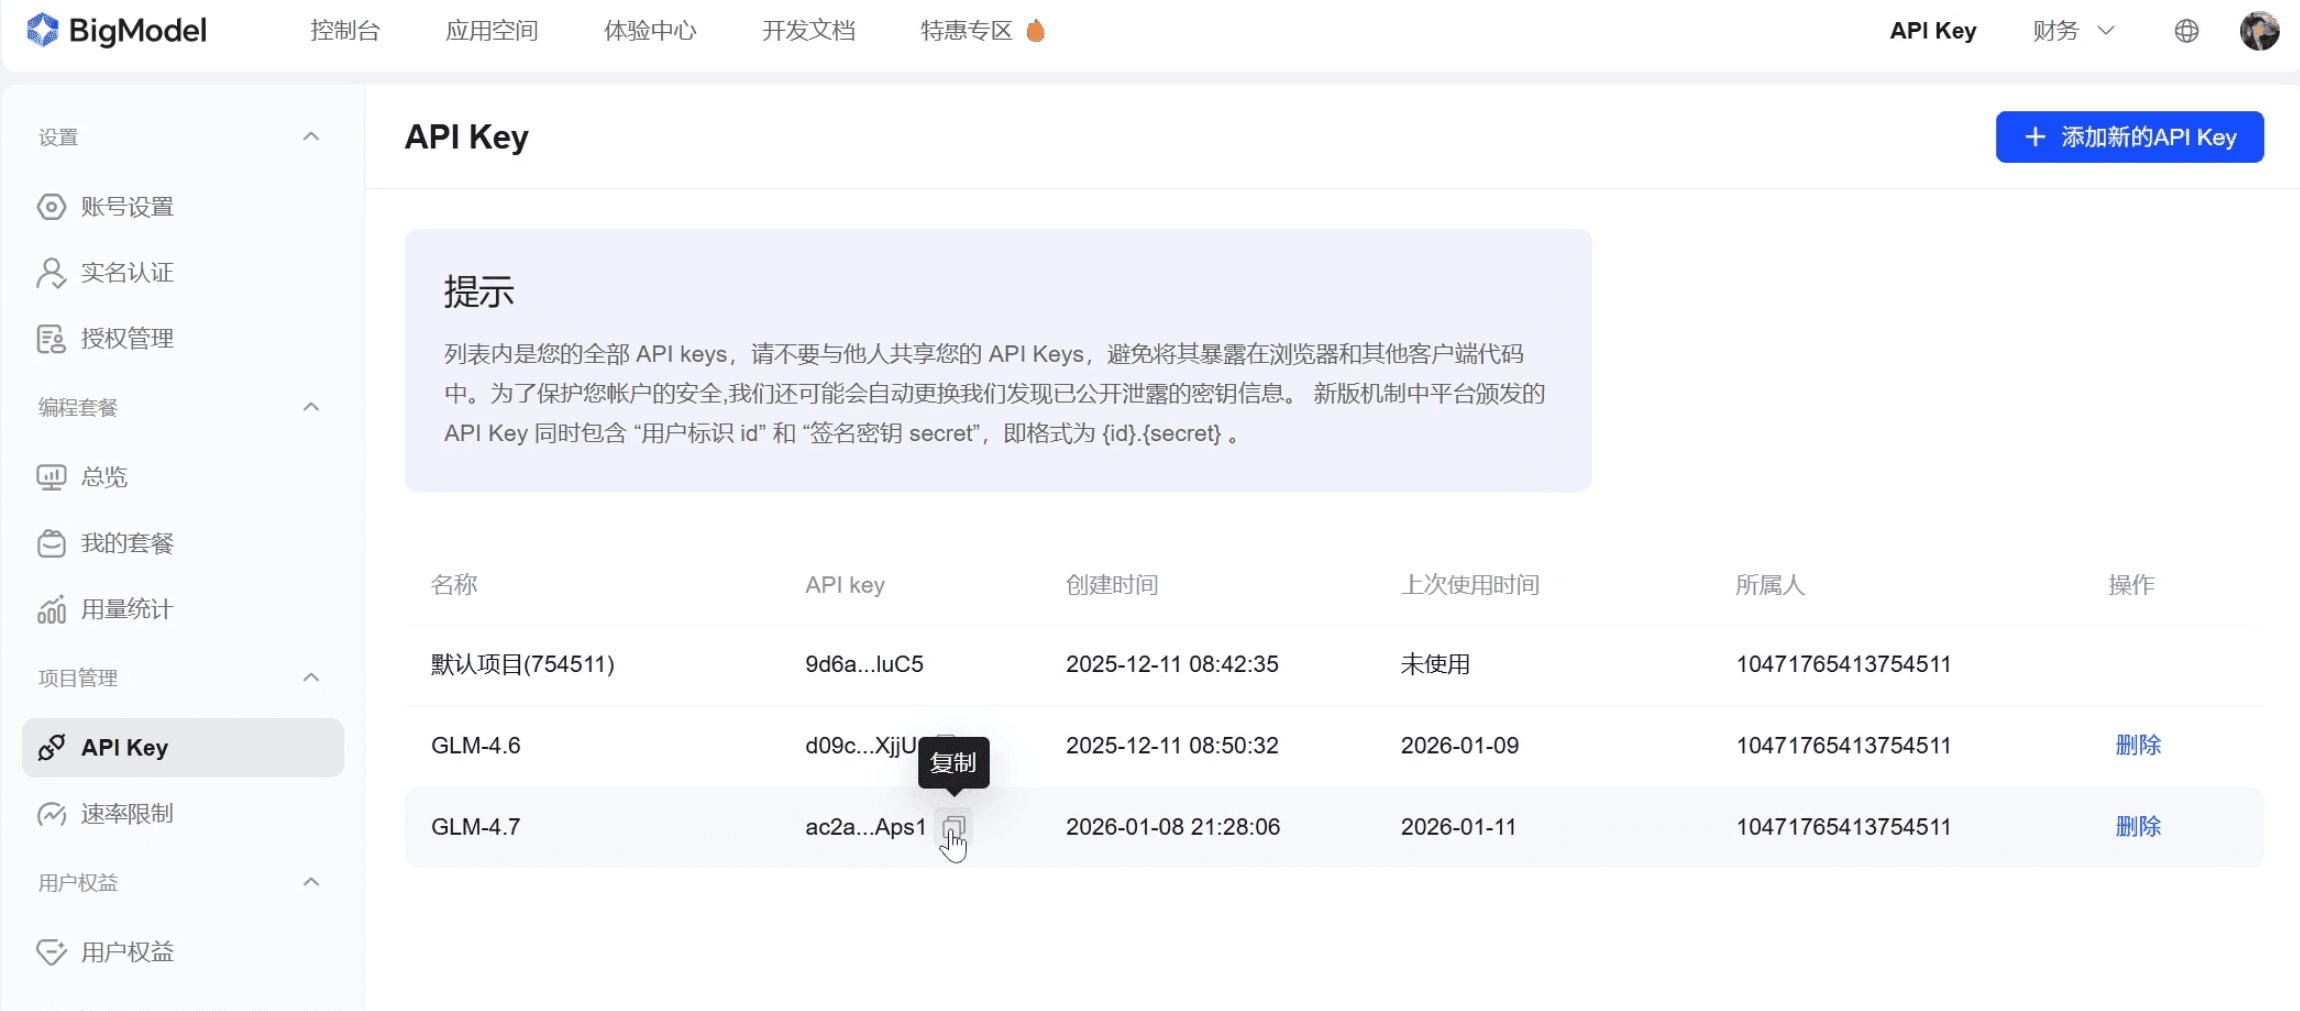Click 添加新的API Key button
Image resolution: width=2300 pixels, height=1011 pixels.
coord(2129,137)
